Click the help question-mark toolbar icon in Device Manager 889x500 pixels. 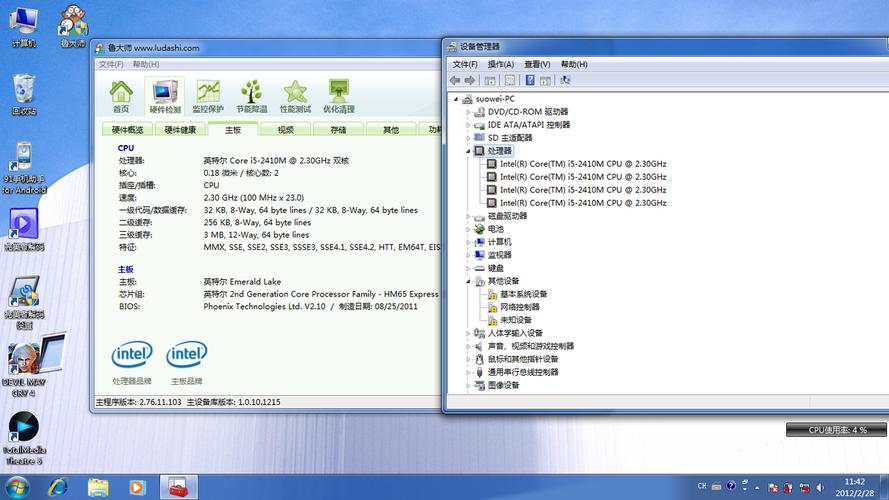[x=530, y=80]
